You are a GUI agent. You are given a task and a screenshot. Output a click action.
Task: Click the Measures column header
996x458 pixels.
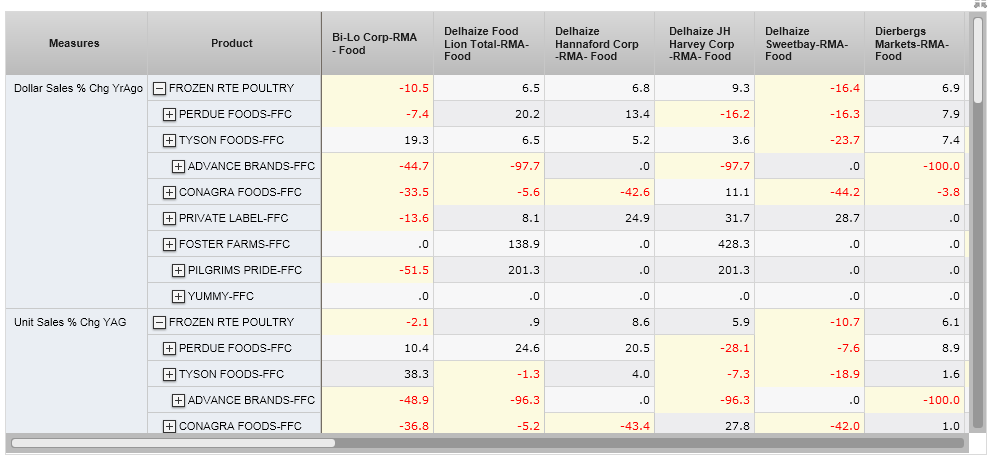point(75,43)
